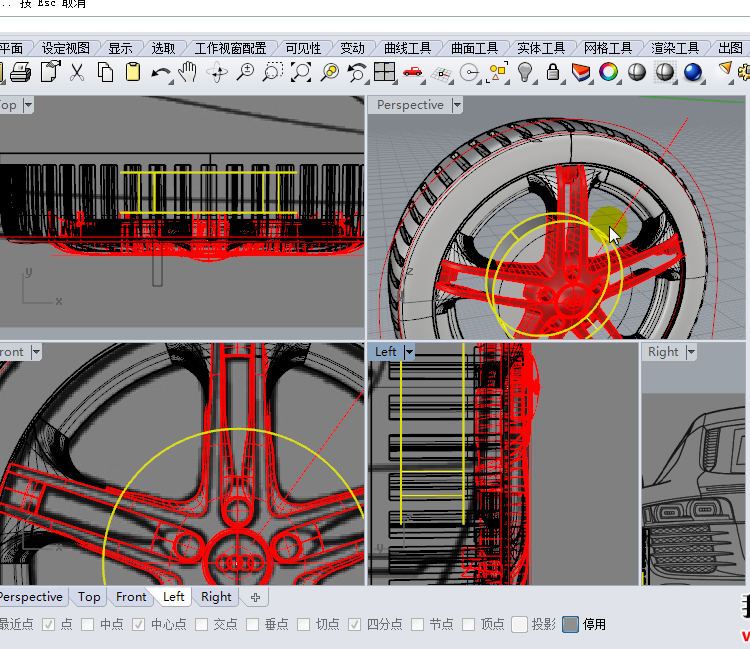Disable the 四分点 osnap checkbox
Image resolution: width=750 pixels, height=649 pixels.
pos(355,625)
